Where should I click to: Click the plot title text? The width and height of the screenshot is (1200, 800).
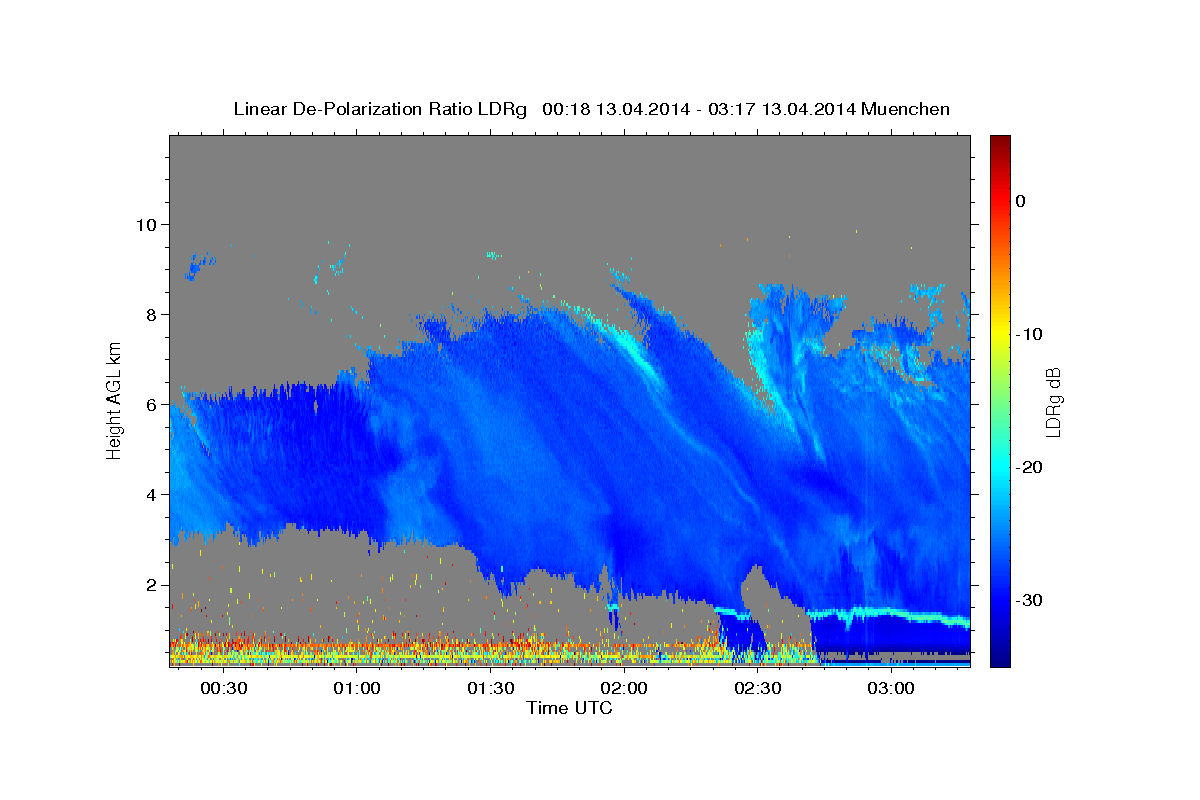point(591,109)
